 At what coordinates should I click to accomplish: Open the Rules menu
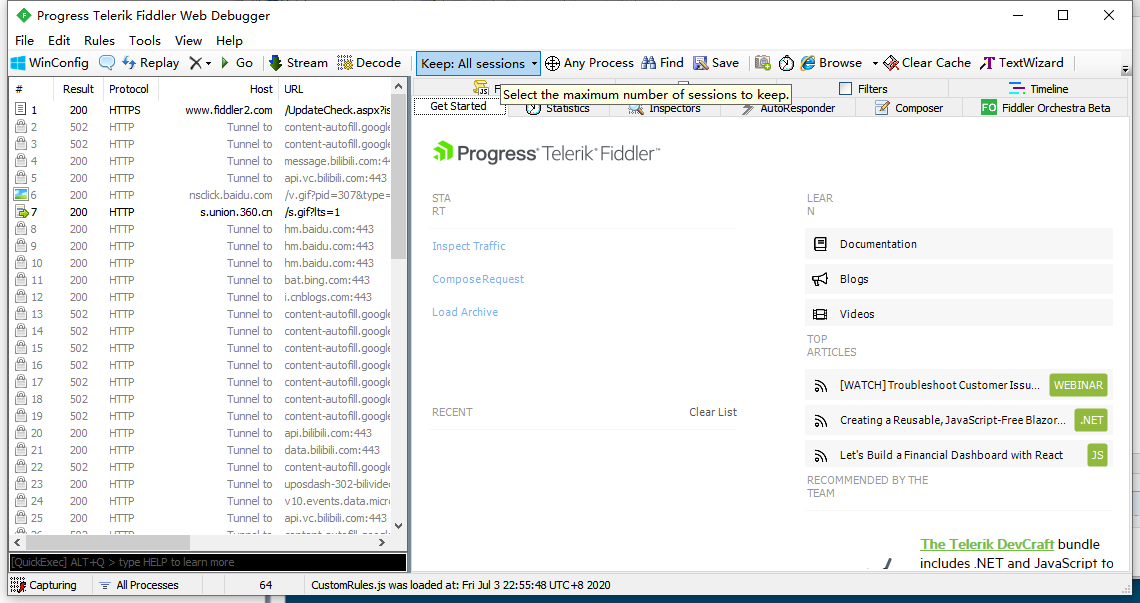click(99, 41)
